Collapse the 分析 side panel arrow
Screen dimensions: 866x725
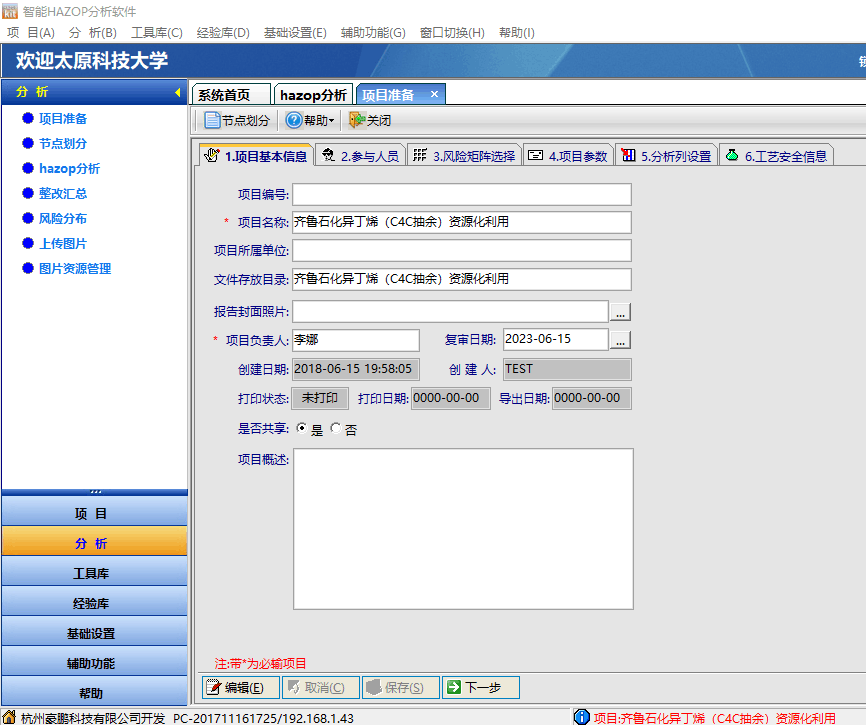tap(178, 92)
